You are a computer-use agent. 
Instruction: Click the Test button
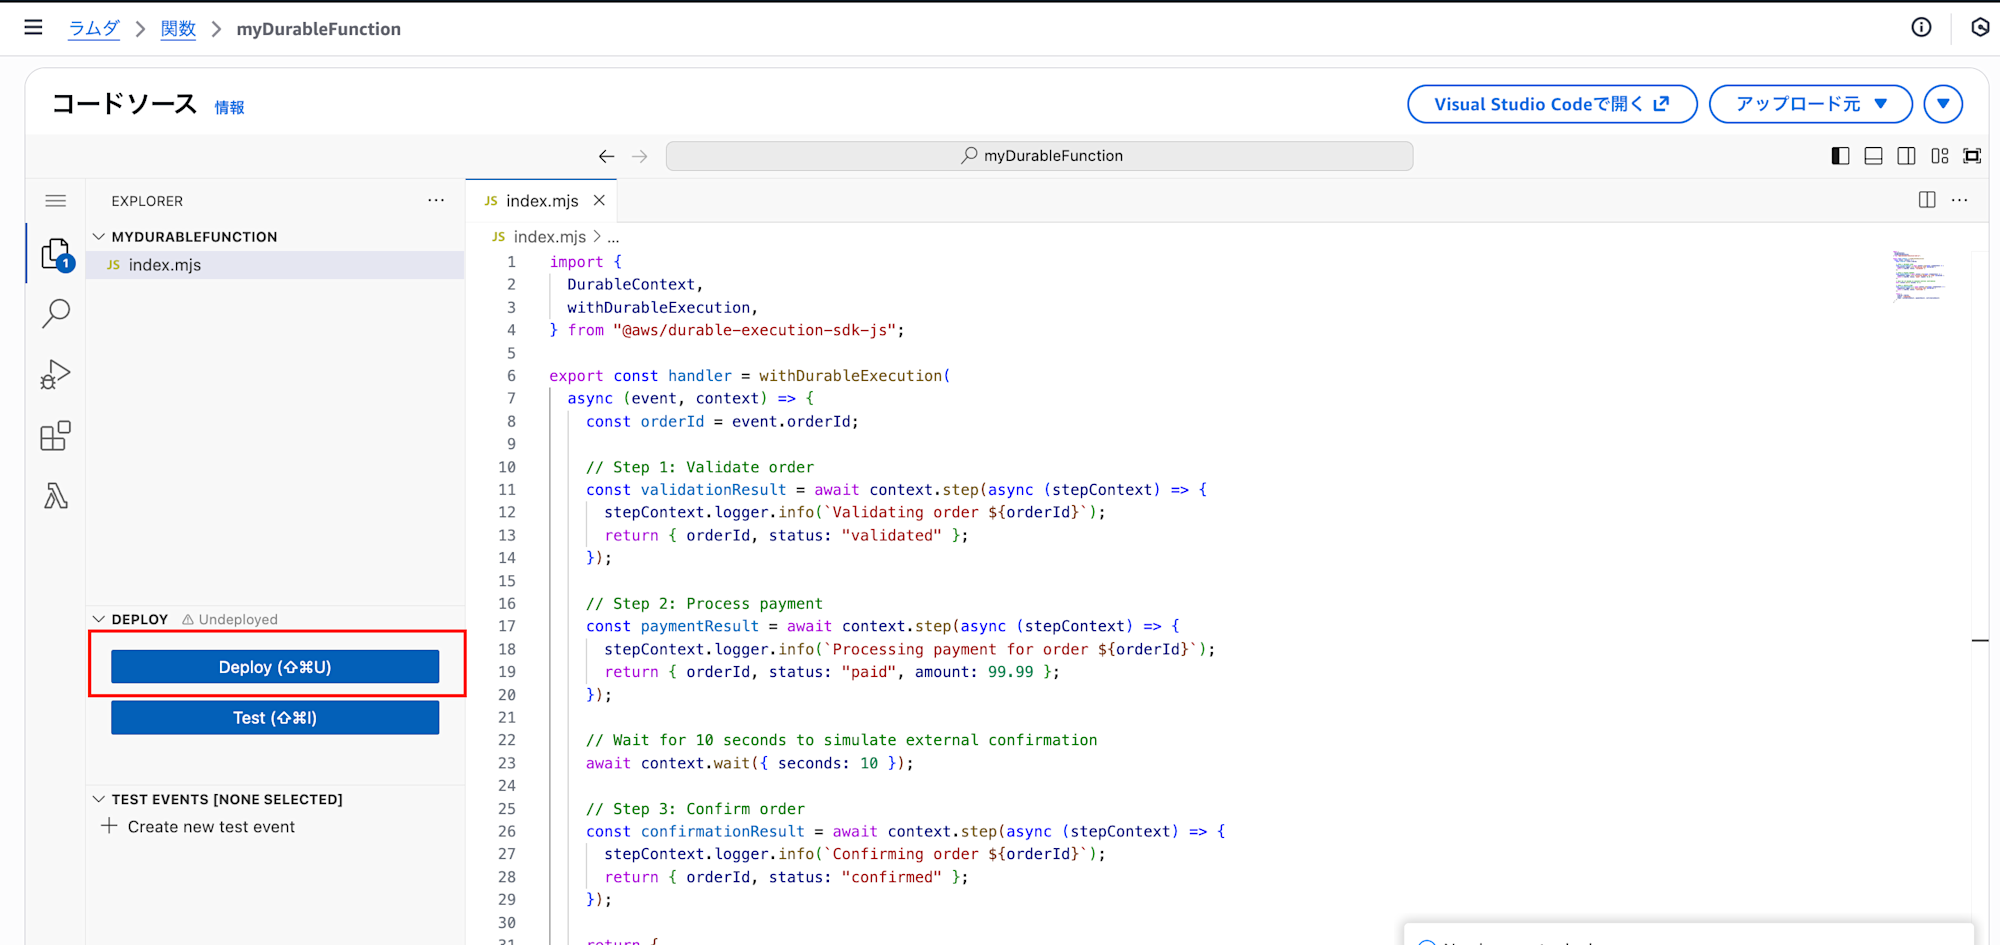[x=275, y=718]
